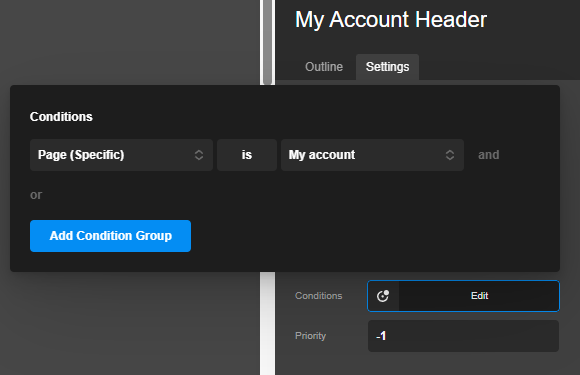
Task: Select the Settings tab
Action: [x=387, y=67]
